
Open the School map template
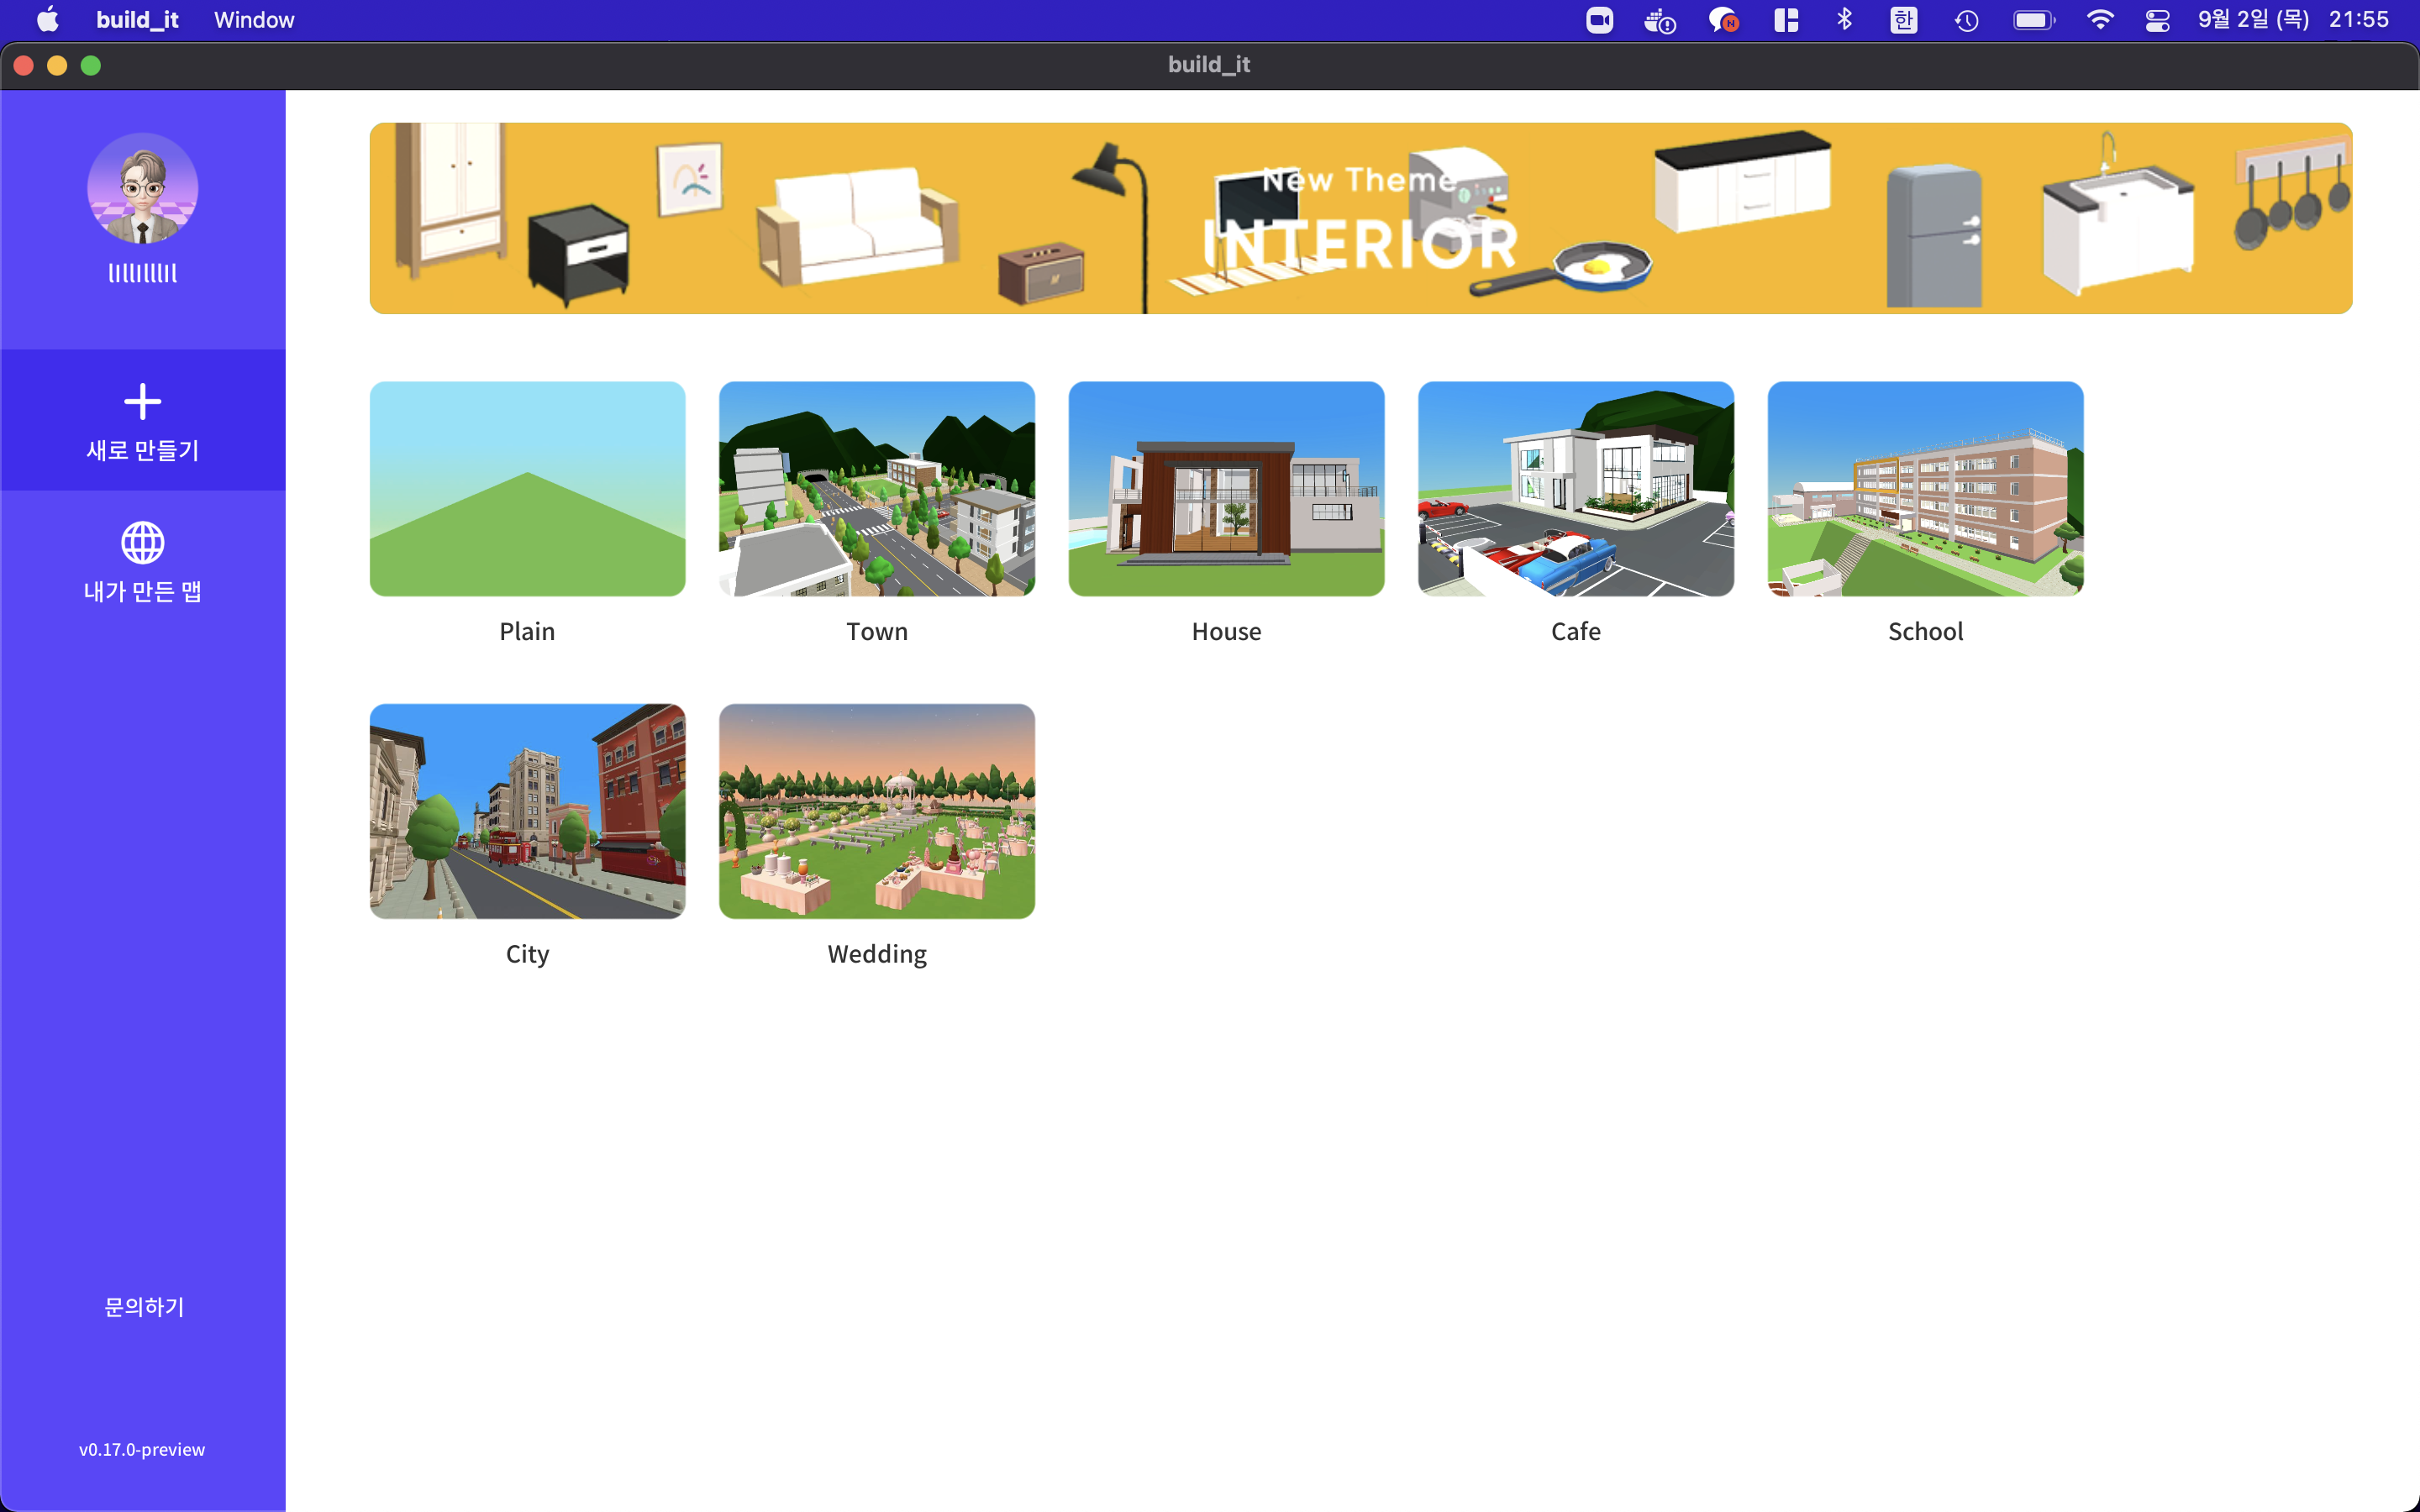(1925, 489)
